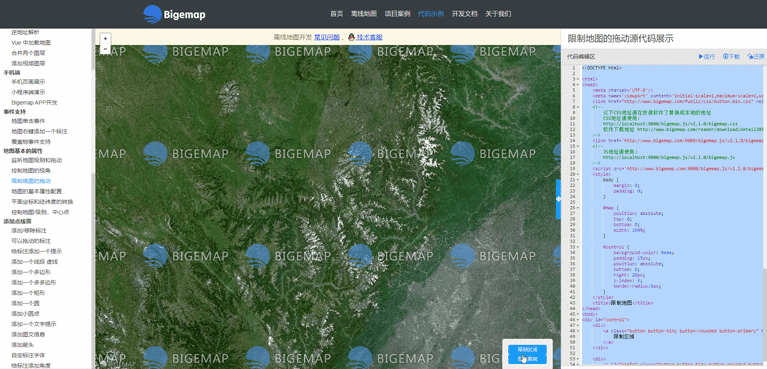Zoom out the map with minus button
Screen dimensions: 767x369
(105, 49)
